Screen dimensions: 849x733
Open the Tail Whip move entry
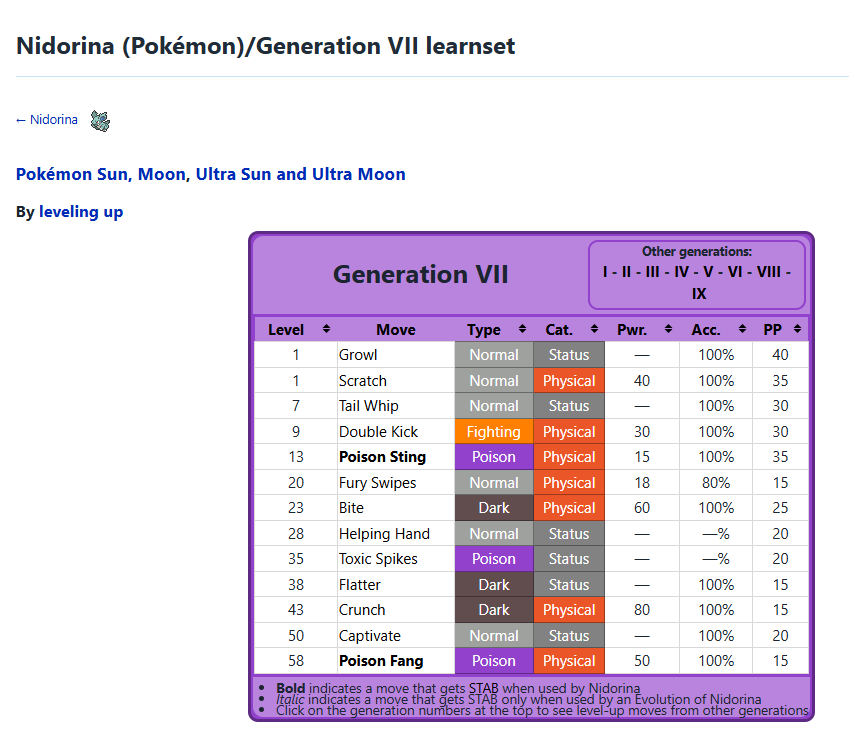tap(369, 406)
